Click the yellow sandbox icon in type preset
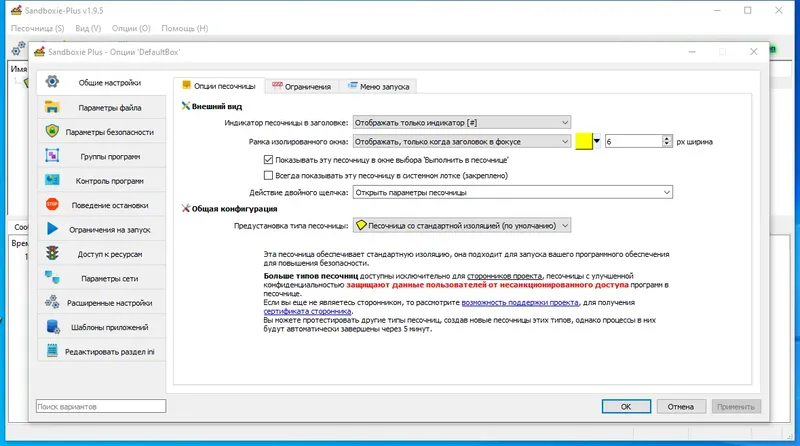Viewport: 800px width, 446px height. tap(361, 225)
